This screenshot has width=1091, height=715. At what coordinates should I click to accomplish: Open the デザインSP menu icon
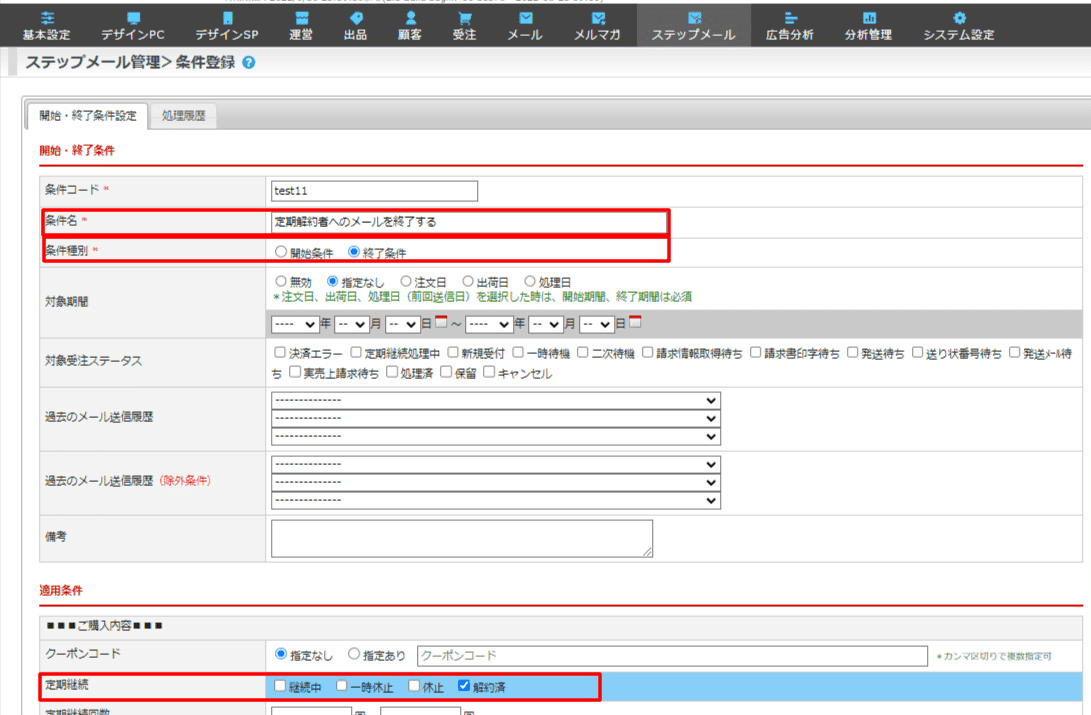coord(227,18)
